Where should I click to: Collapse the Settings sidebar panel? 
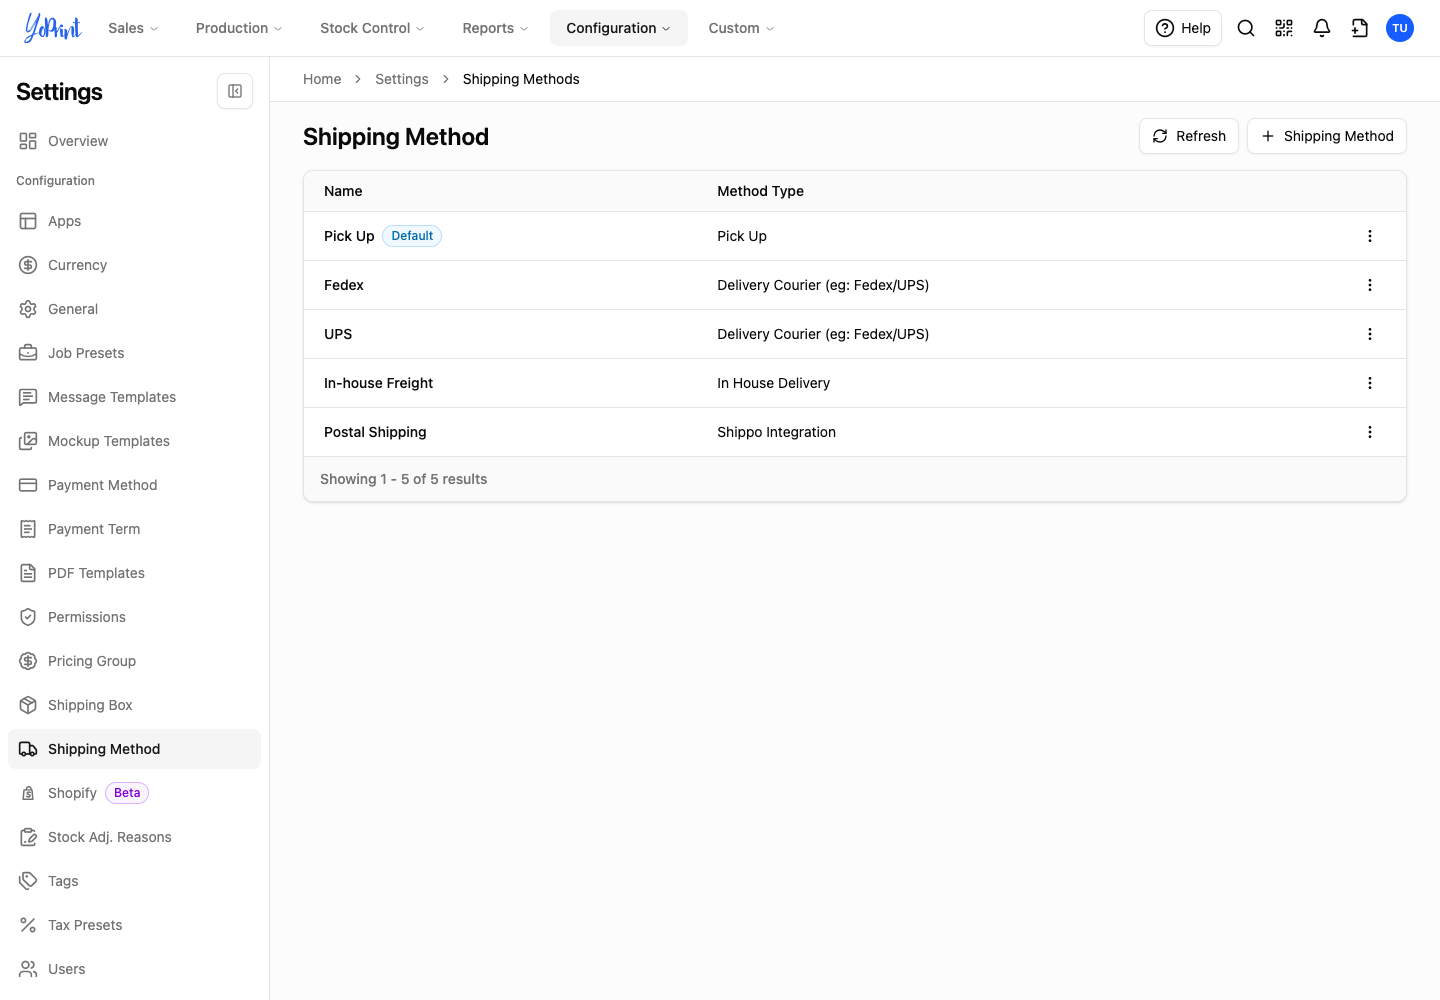tap(235, 91)
